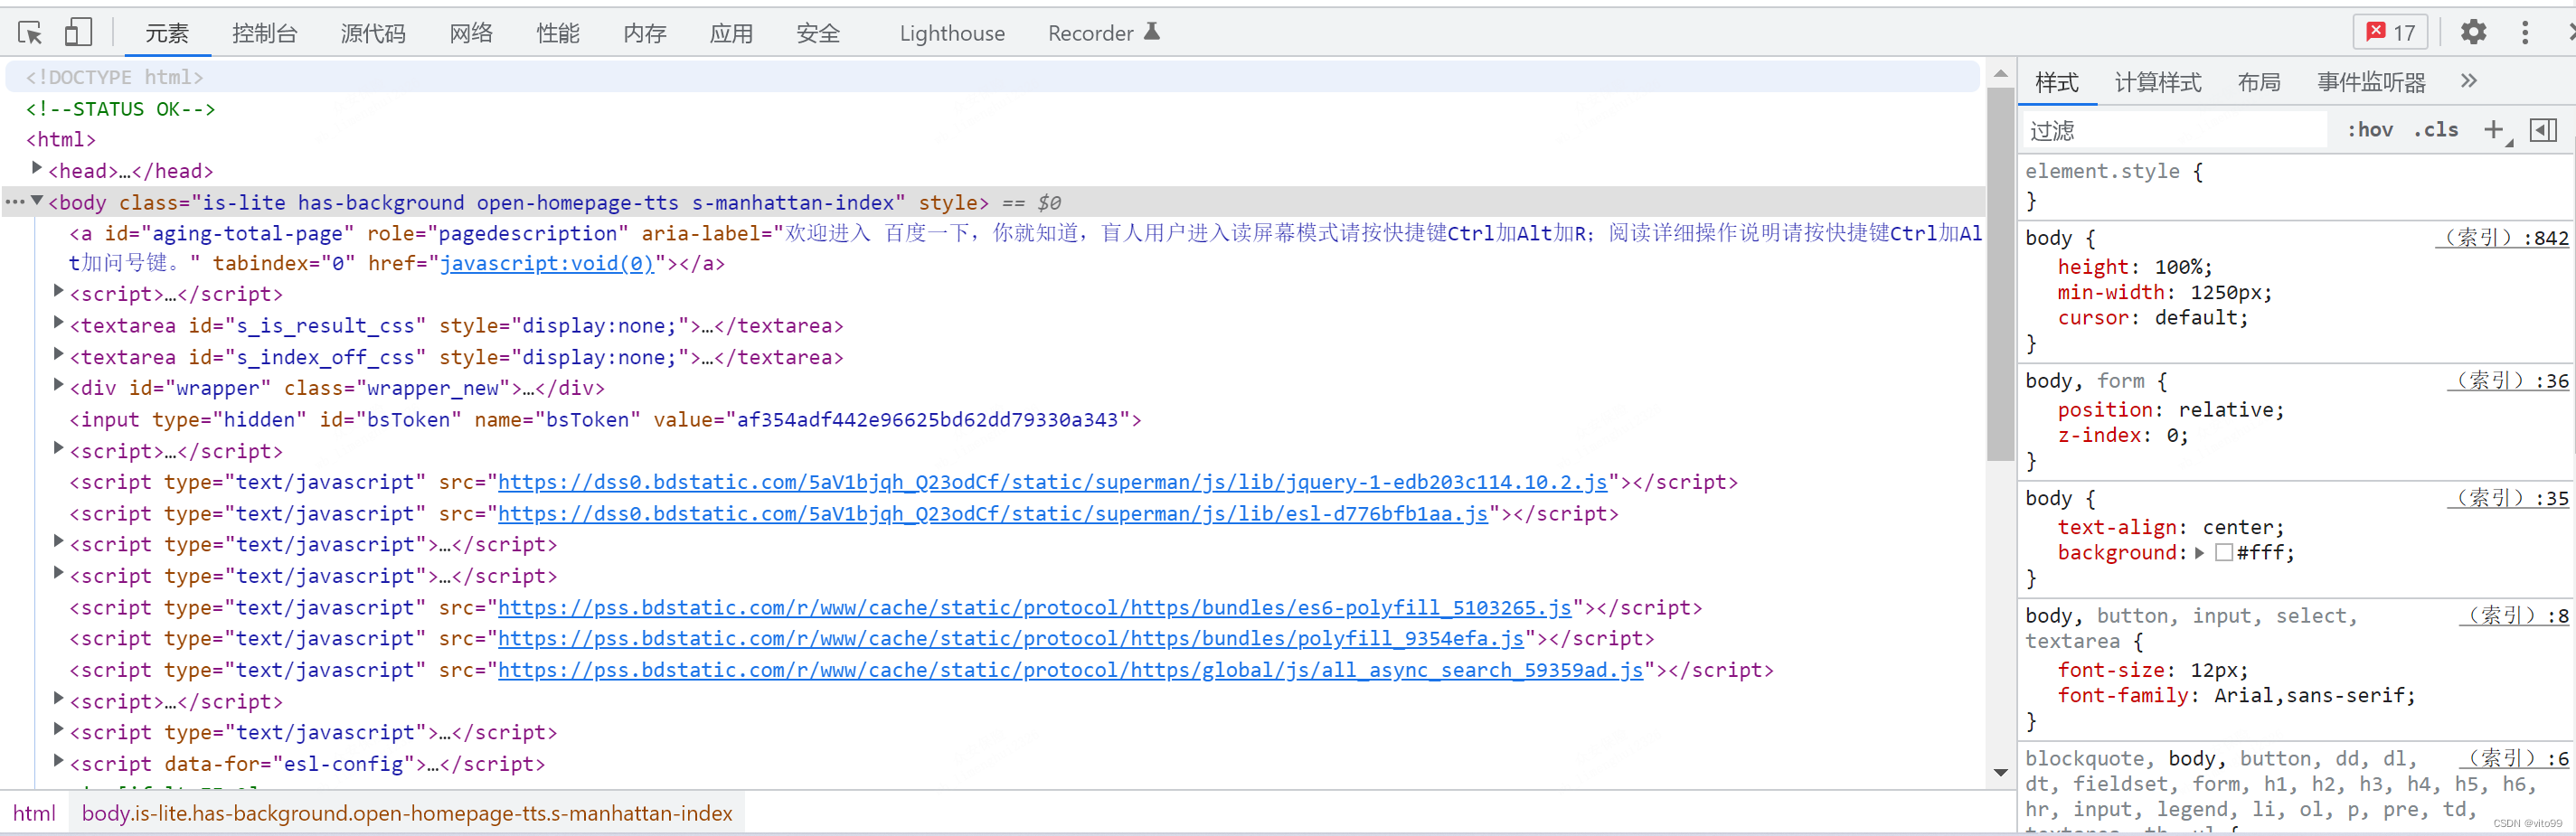Open the ellipsis actions on body row
The height and width of the screenshot is (836, 2576).
pyautogui.click(x=15, y=202)
